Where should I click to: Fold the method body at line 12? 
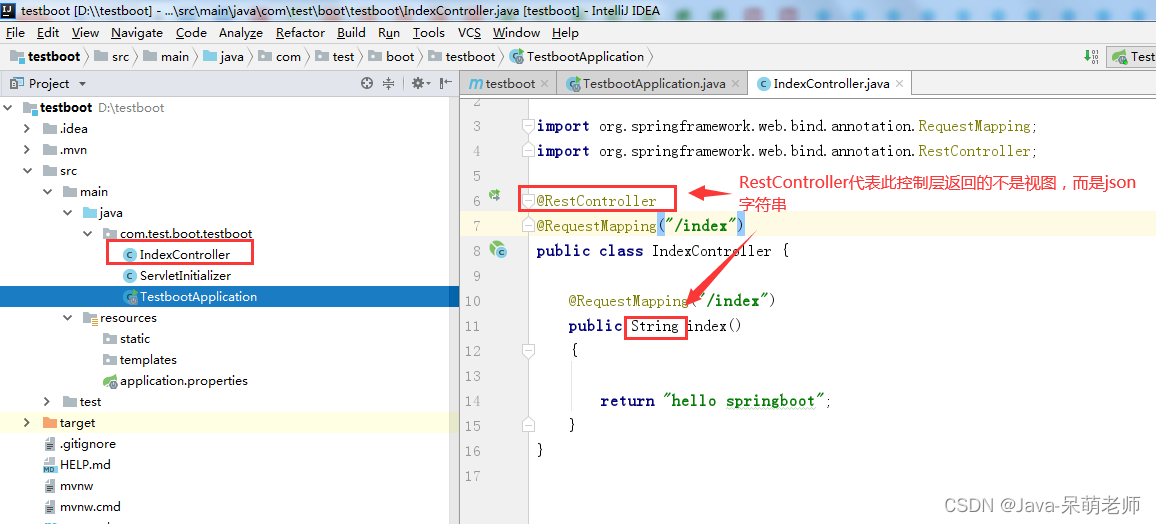point(528,351)
